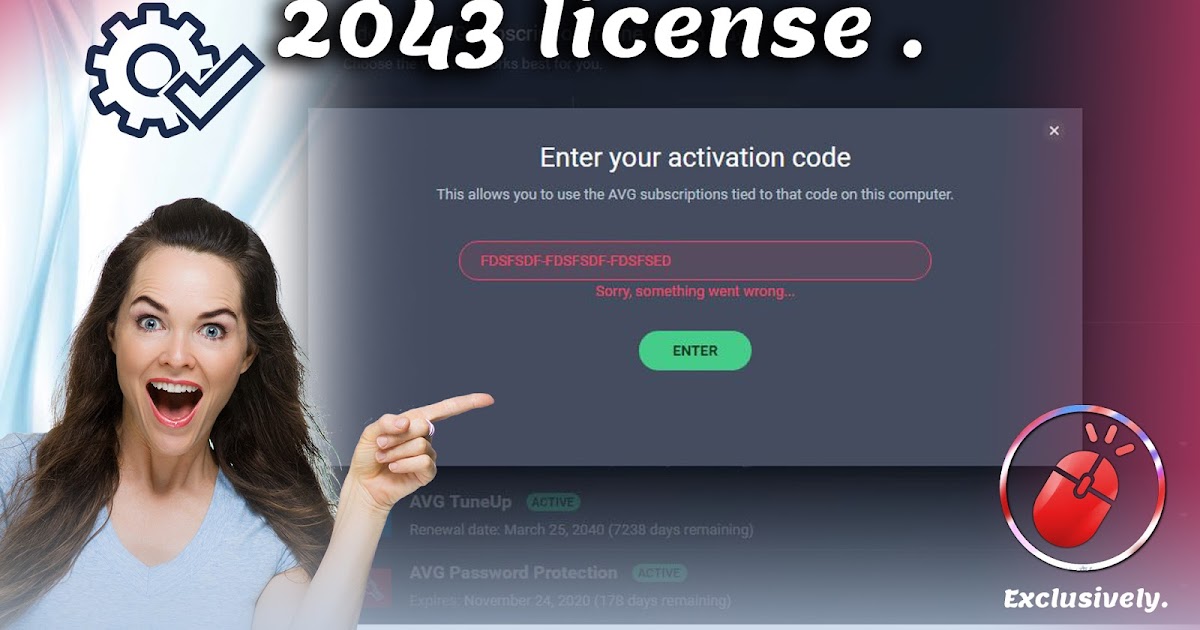Focus the activation code input field
This screenshot has height=630, width=1200.
pos(695,260)
